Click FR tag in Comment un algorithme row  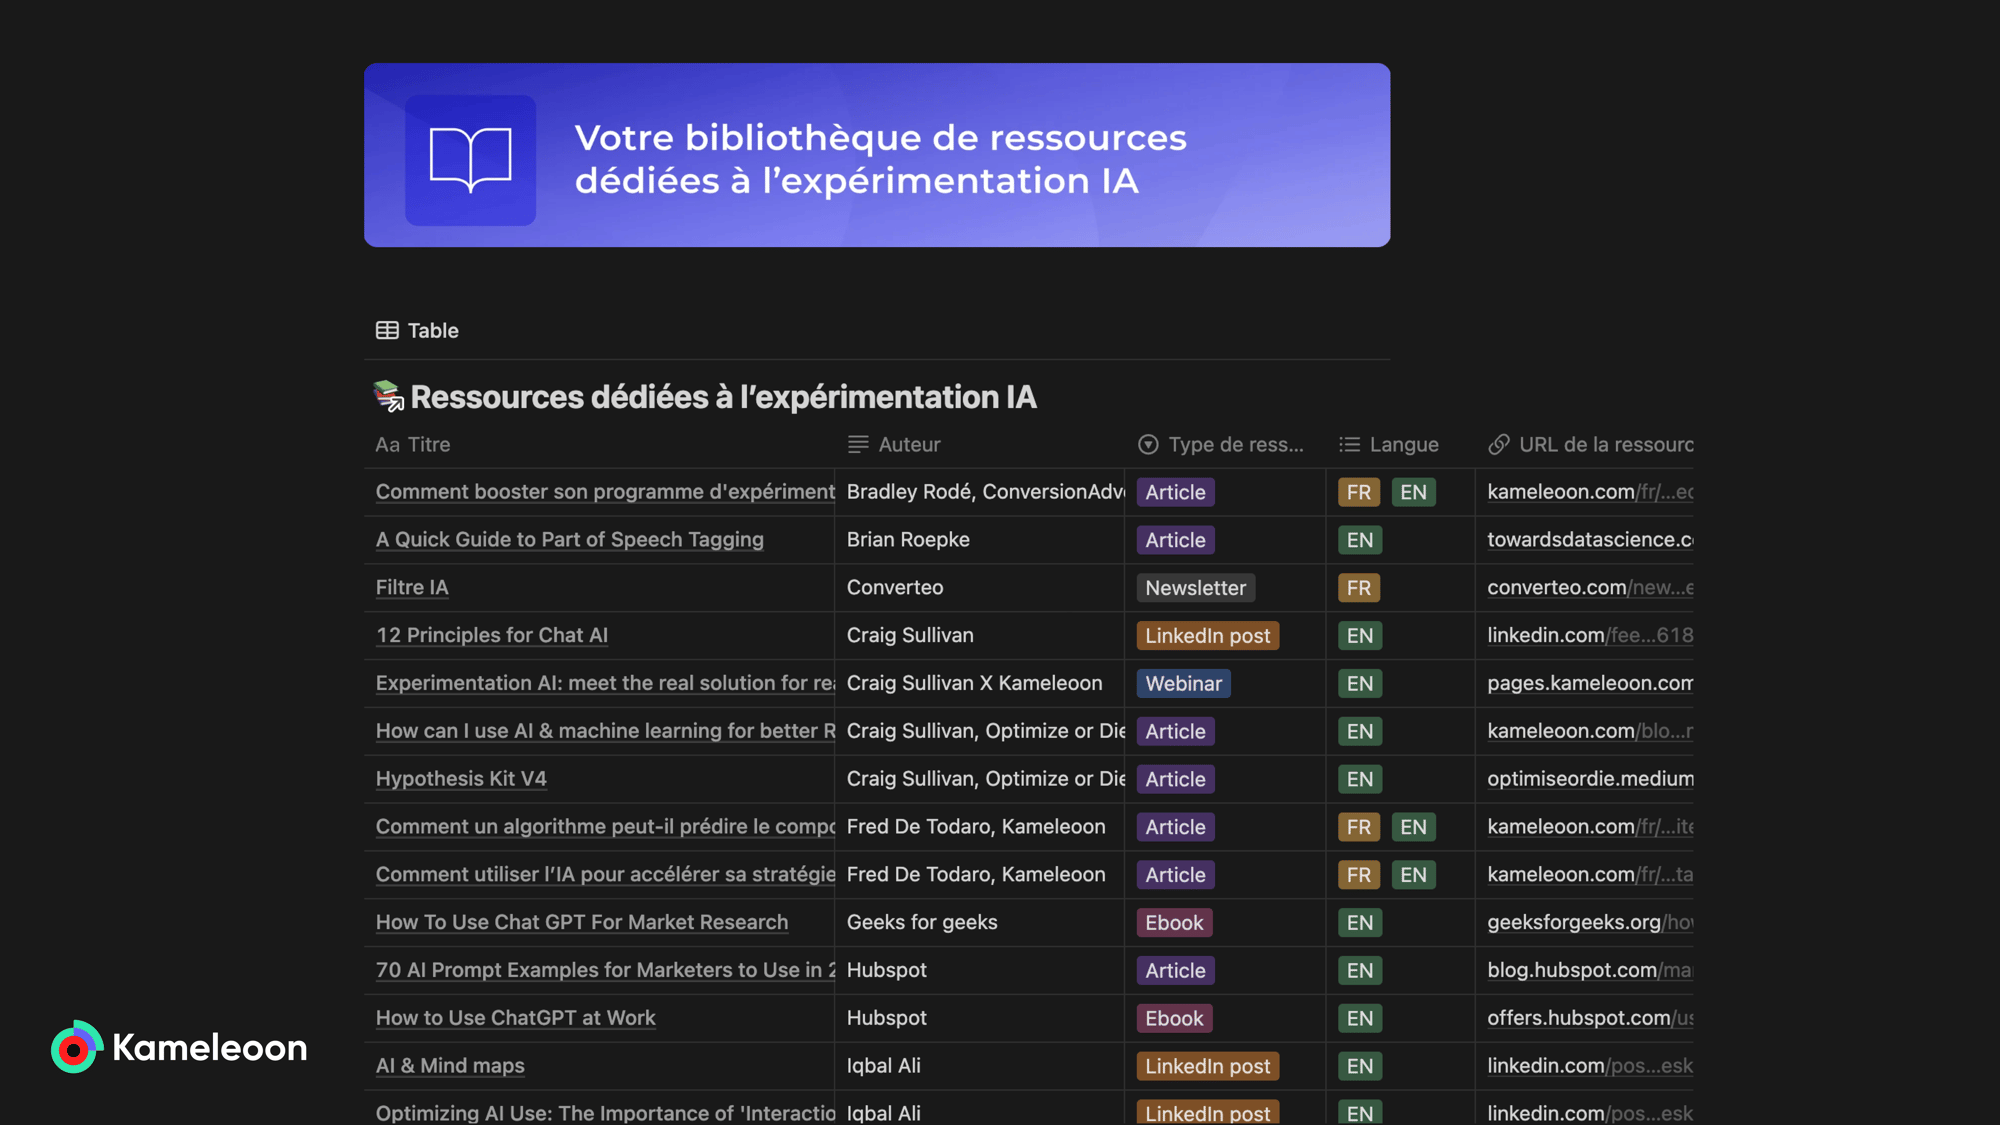click(1359, 827)
